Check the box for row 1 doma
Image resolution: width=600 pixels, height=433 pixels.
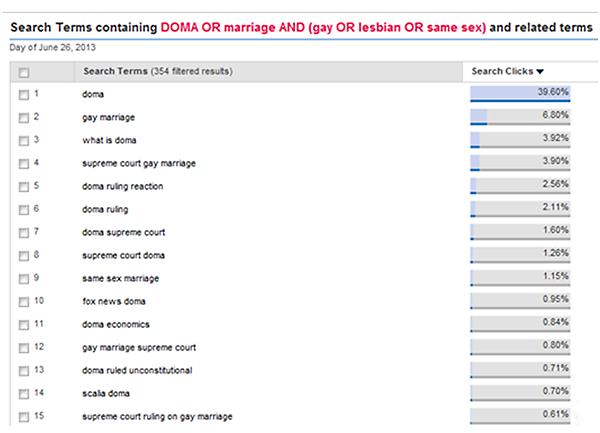tap(24, 93)
